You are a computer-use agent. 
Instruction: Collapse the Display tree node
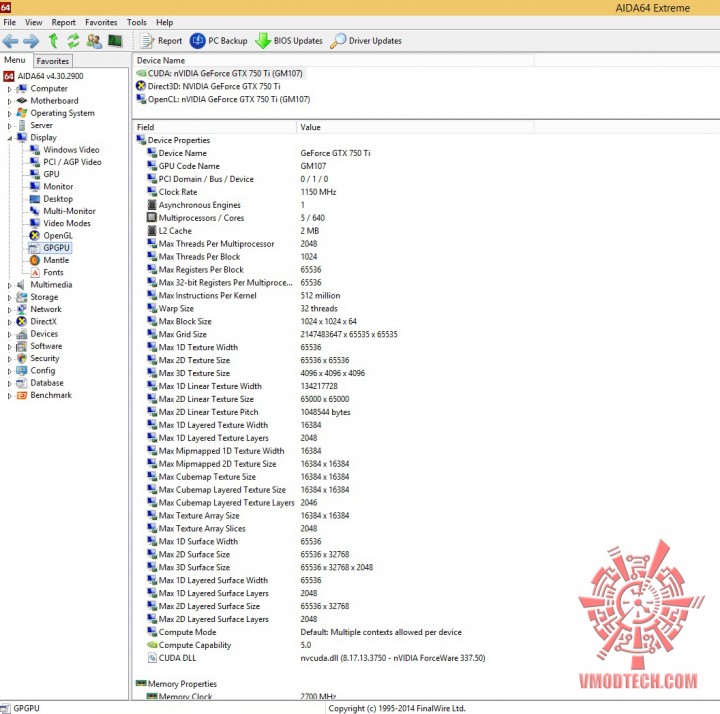point(9,138)
